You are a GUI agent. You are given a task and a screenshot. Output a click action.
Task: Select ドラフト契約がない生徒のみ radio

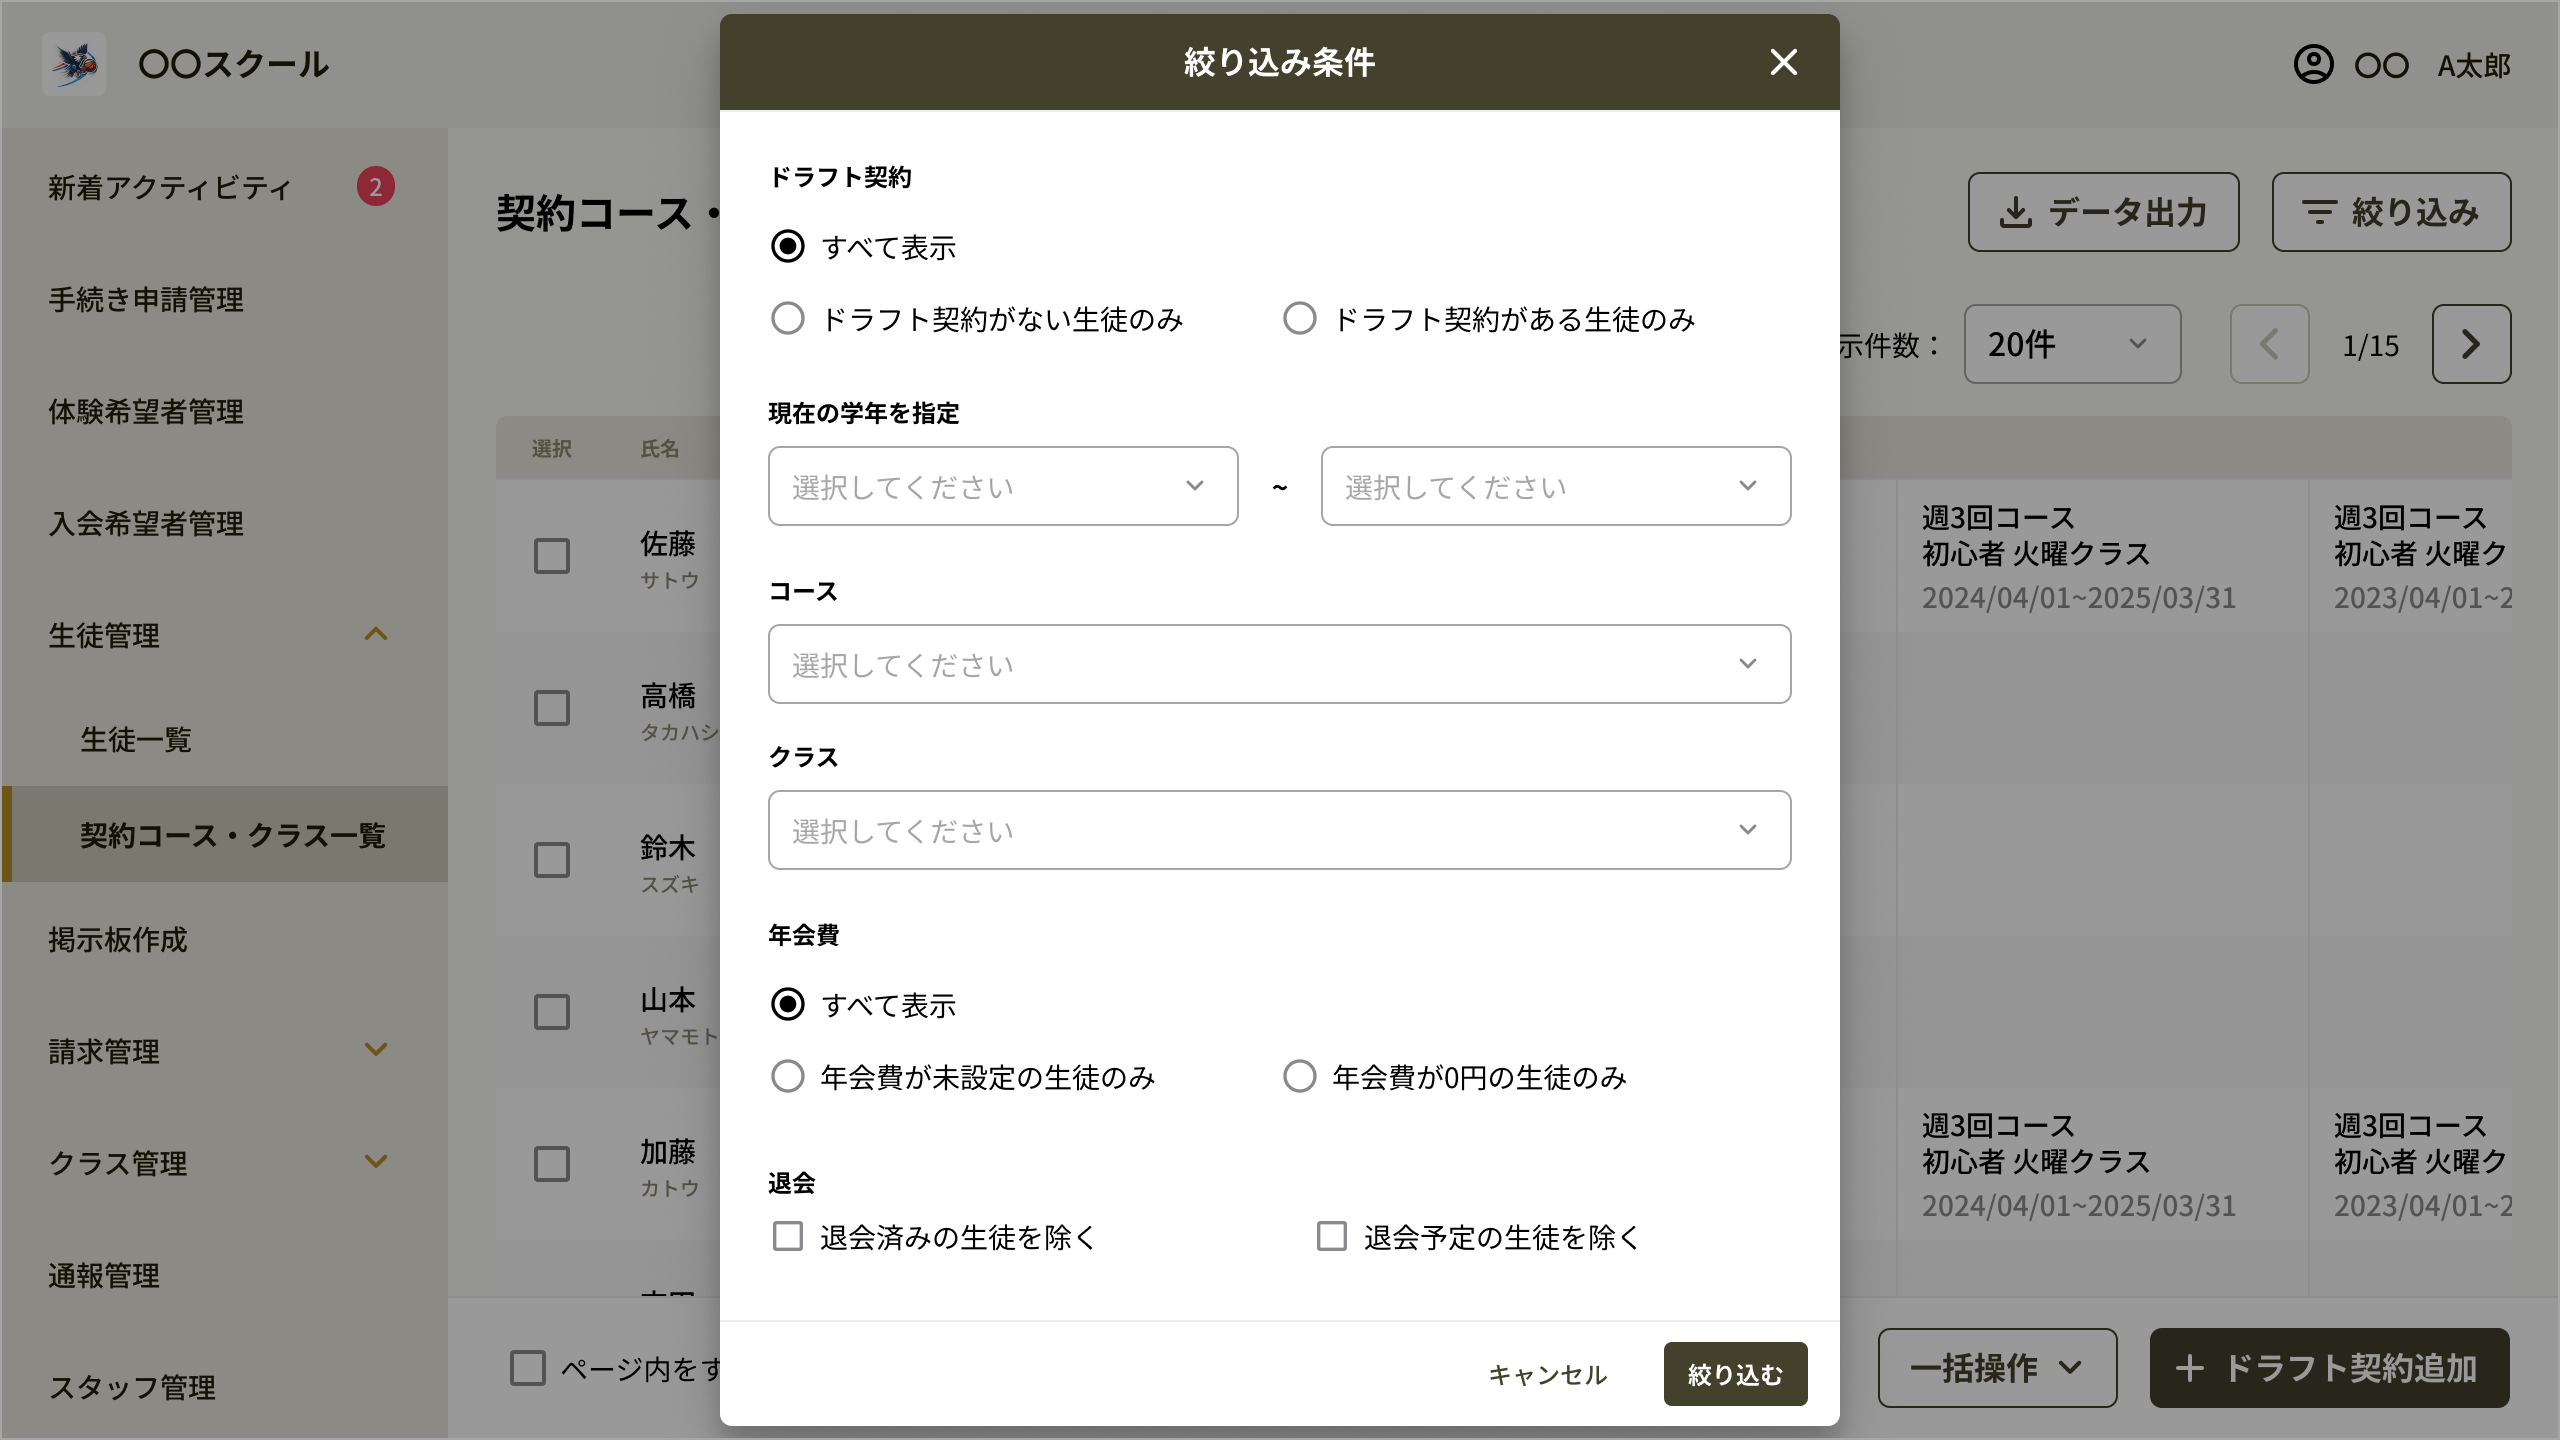click(x=788, y=318)
